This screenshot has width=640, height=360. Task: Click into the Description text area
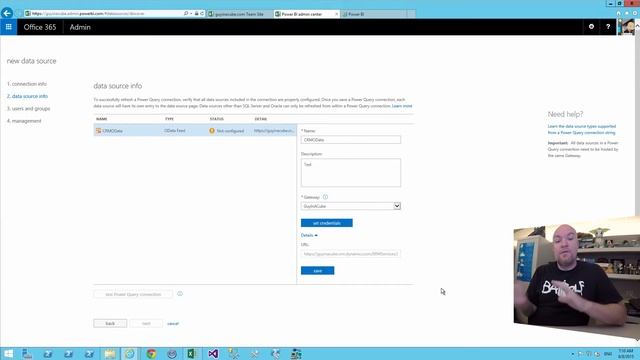click(x=351, y=173)
